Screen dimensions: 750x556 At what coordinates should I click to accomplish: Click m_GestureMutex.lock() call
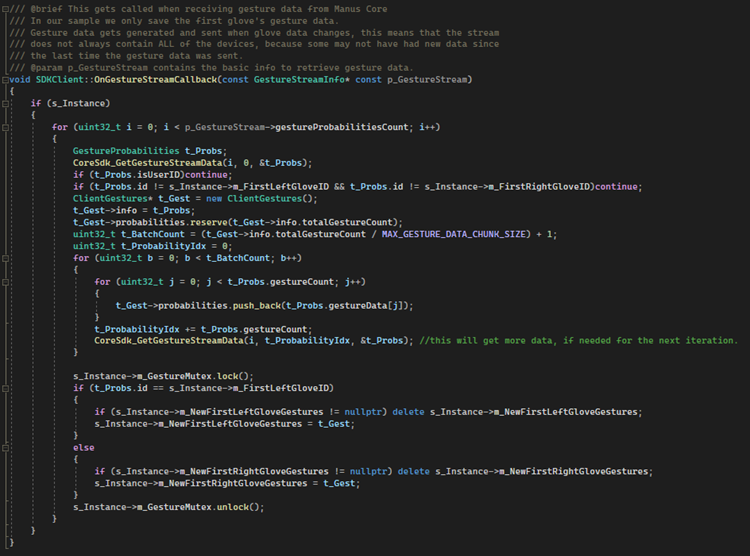pos(195,377)
